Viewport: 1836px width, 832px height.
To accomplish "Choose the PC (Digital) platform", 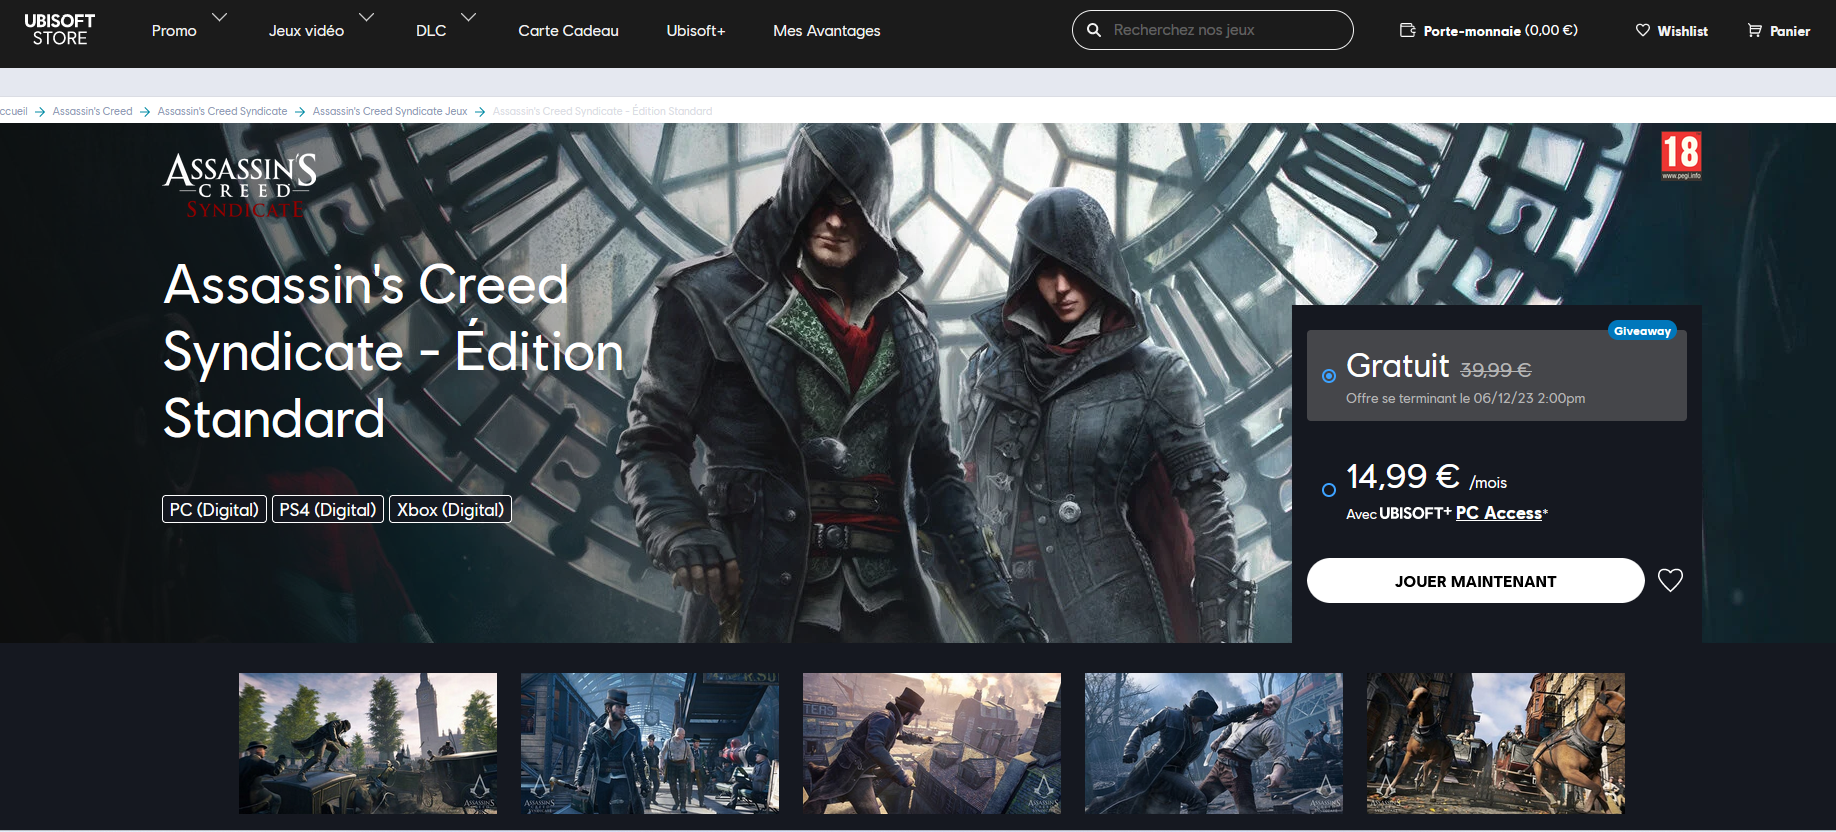I will click(x=214, y=510).
